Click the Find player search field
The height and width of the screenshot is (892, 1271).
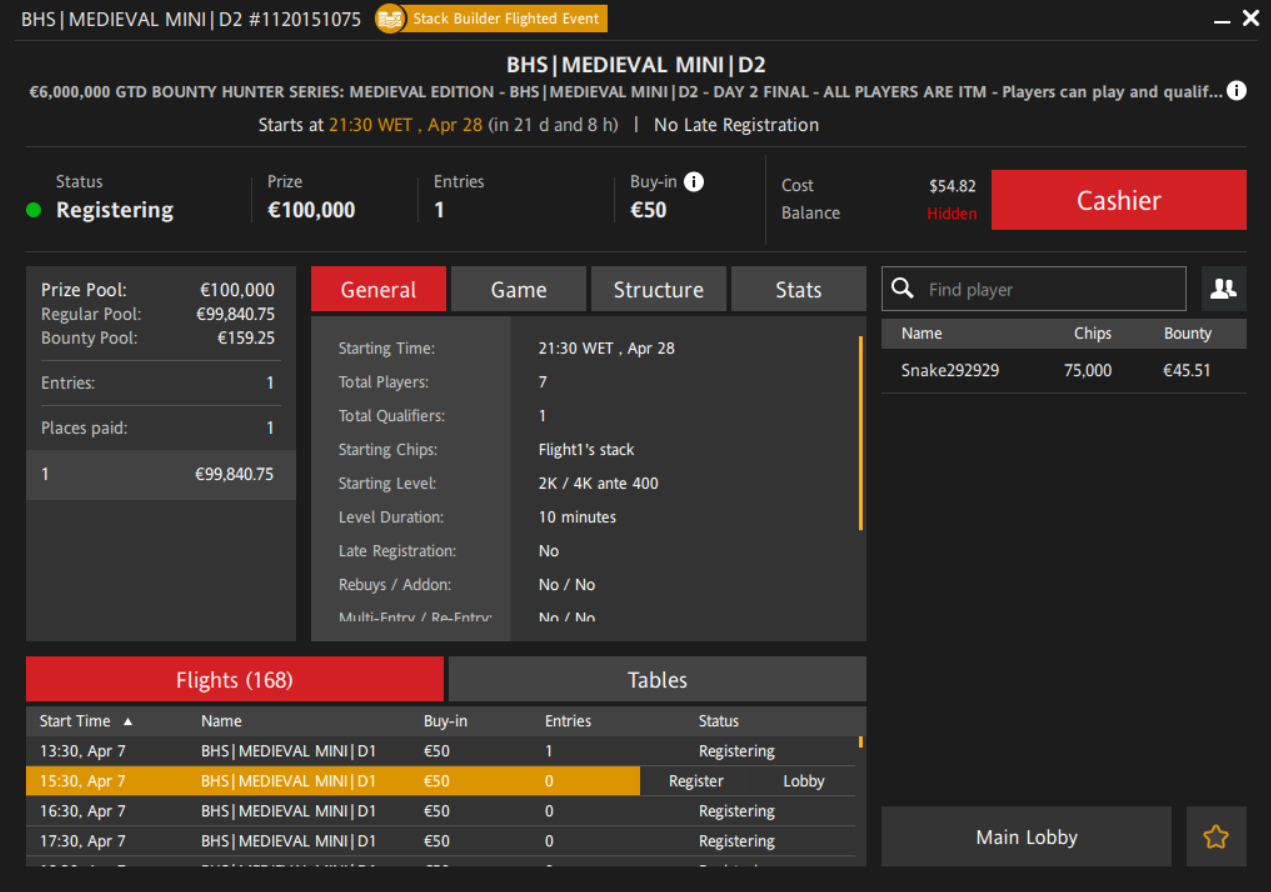pyautogui.click(x=1050, y=289)
